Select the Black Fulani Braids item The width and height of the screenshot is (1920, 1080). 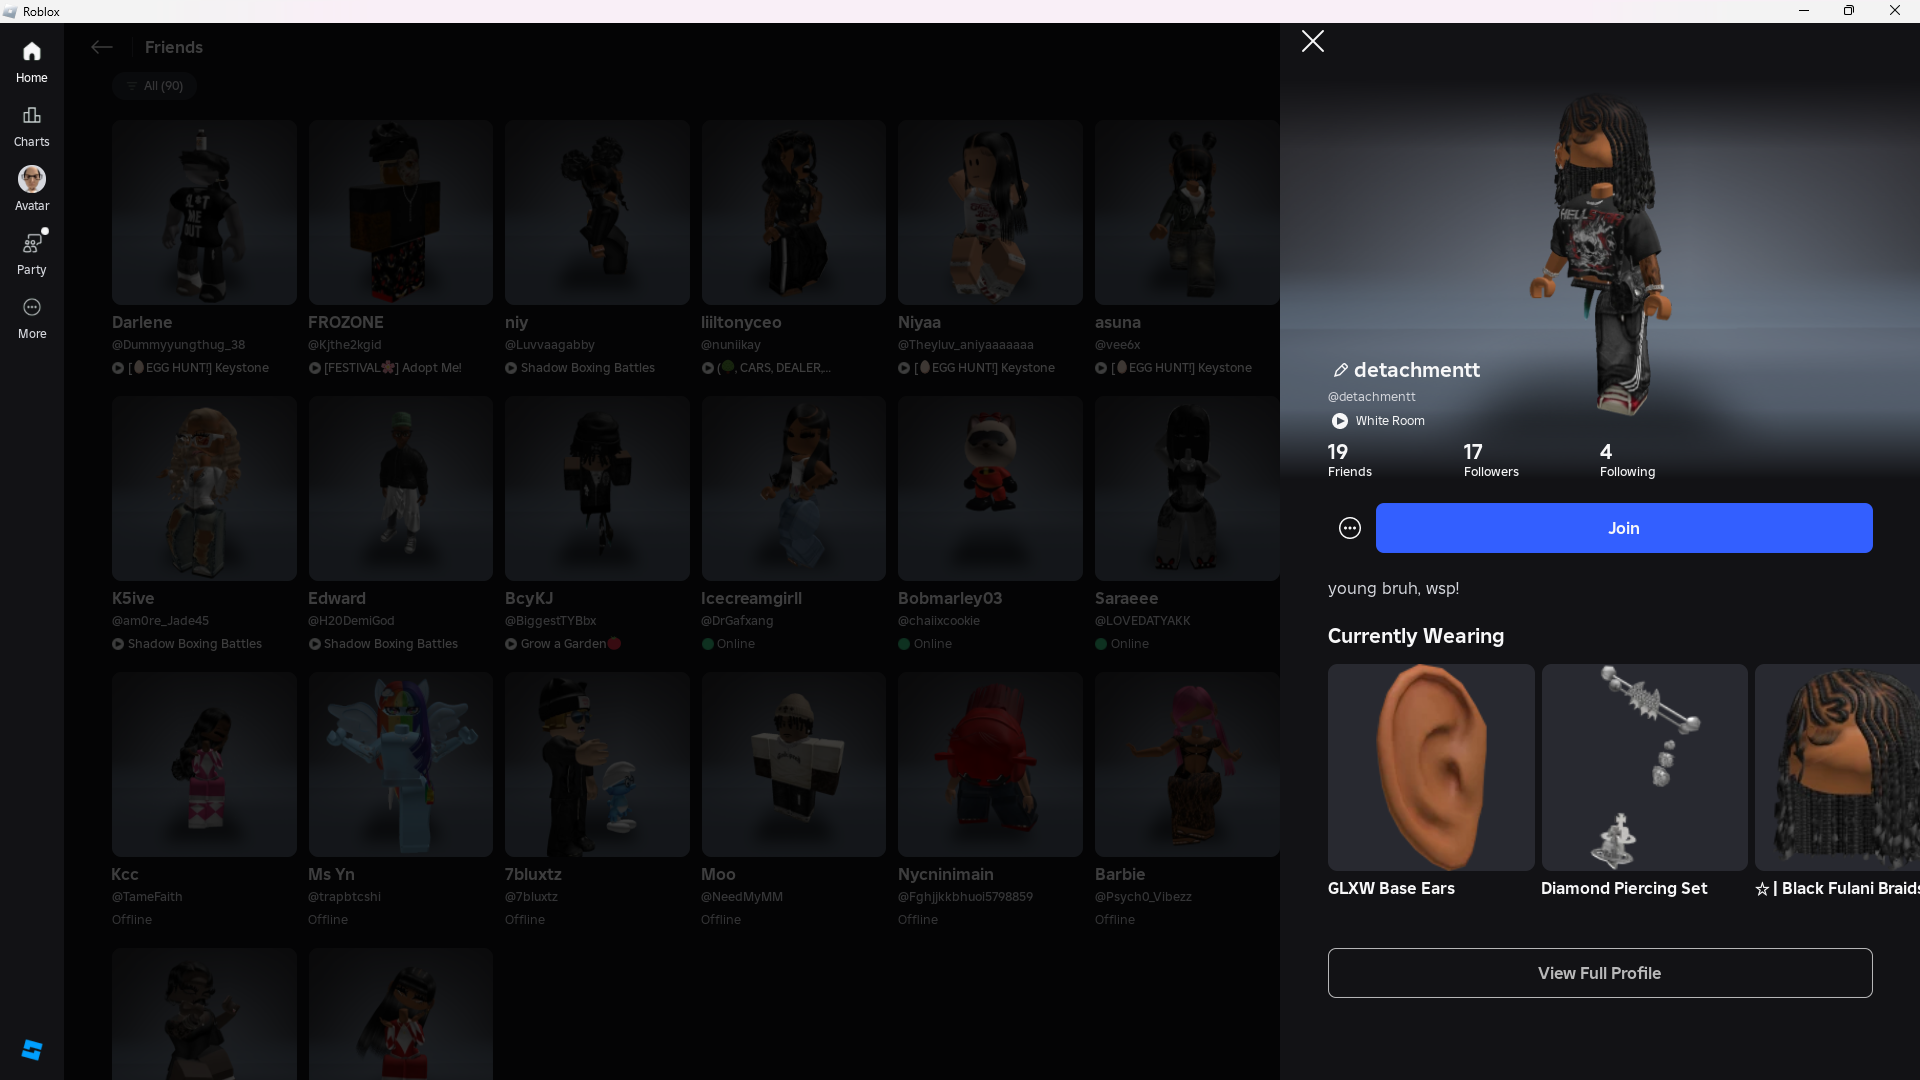click(x=1836, y=767)
